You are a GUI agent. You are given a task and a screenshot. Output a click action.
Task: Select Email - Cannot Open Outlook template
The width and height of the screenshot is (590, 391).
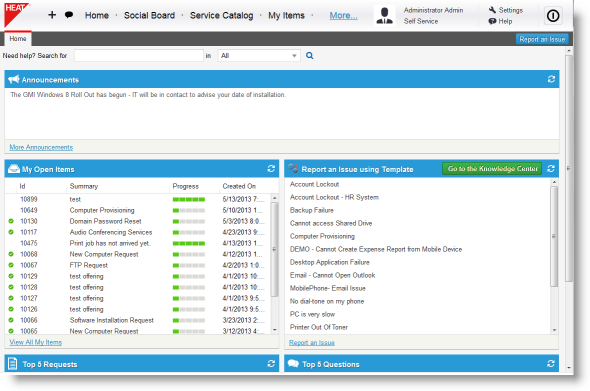click(x=332, y=275)
